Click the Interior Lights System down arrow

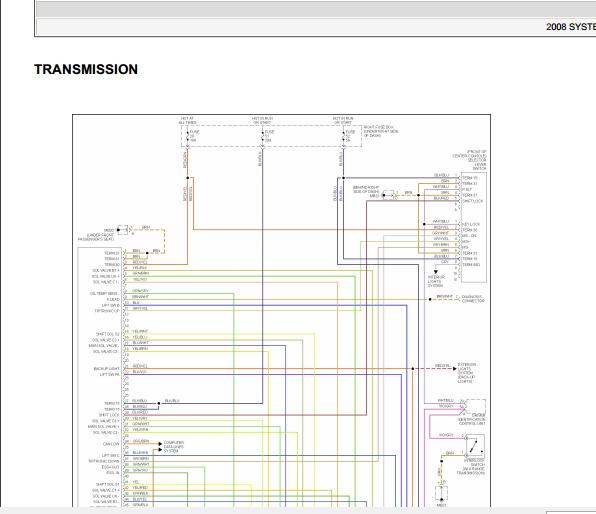click(436, 272)
